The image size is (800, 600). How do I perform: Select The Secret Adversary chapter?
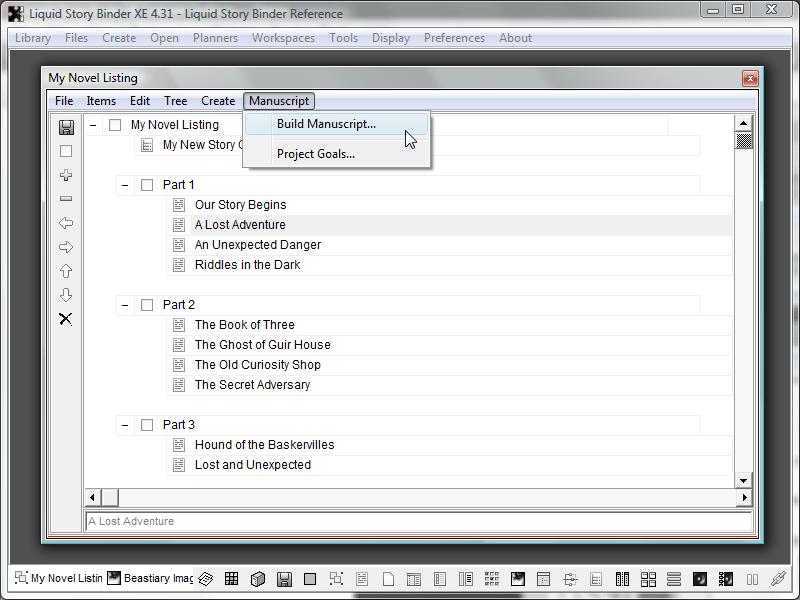click(x=252, y=385)
